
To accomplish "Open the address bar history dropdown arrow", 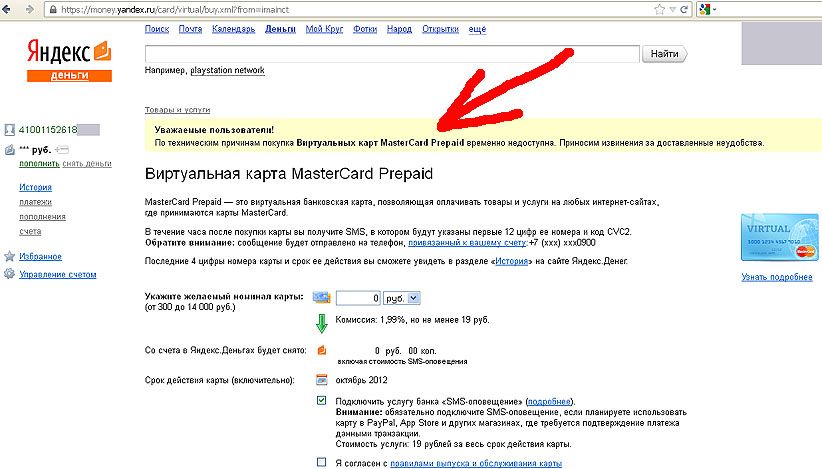I will click(673, 9).
